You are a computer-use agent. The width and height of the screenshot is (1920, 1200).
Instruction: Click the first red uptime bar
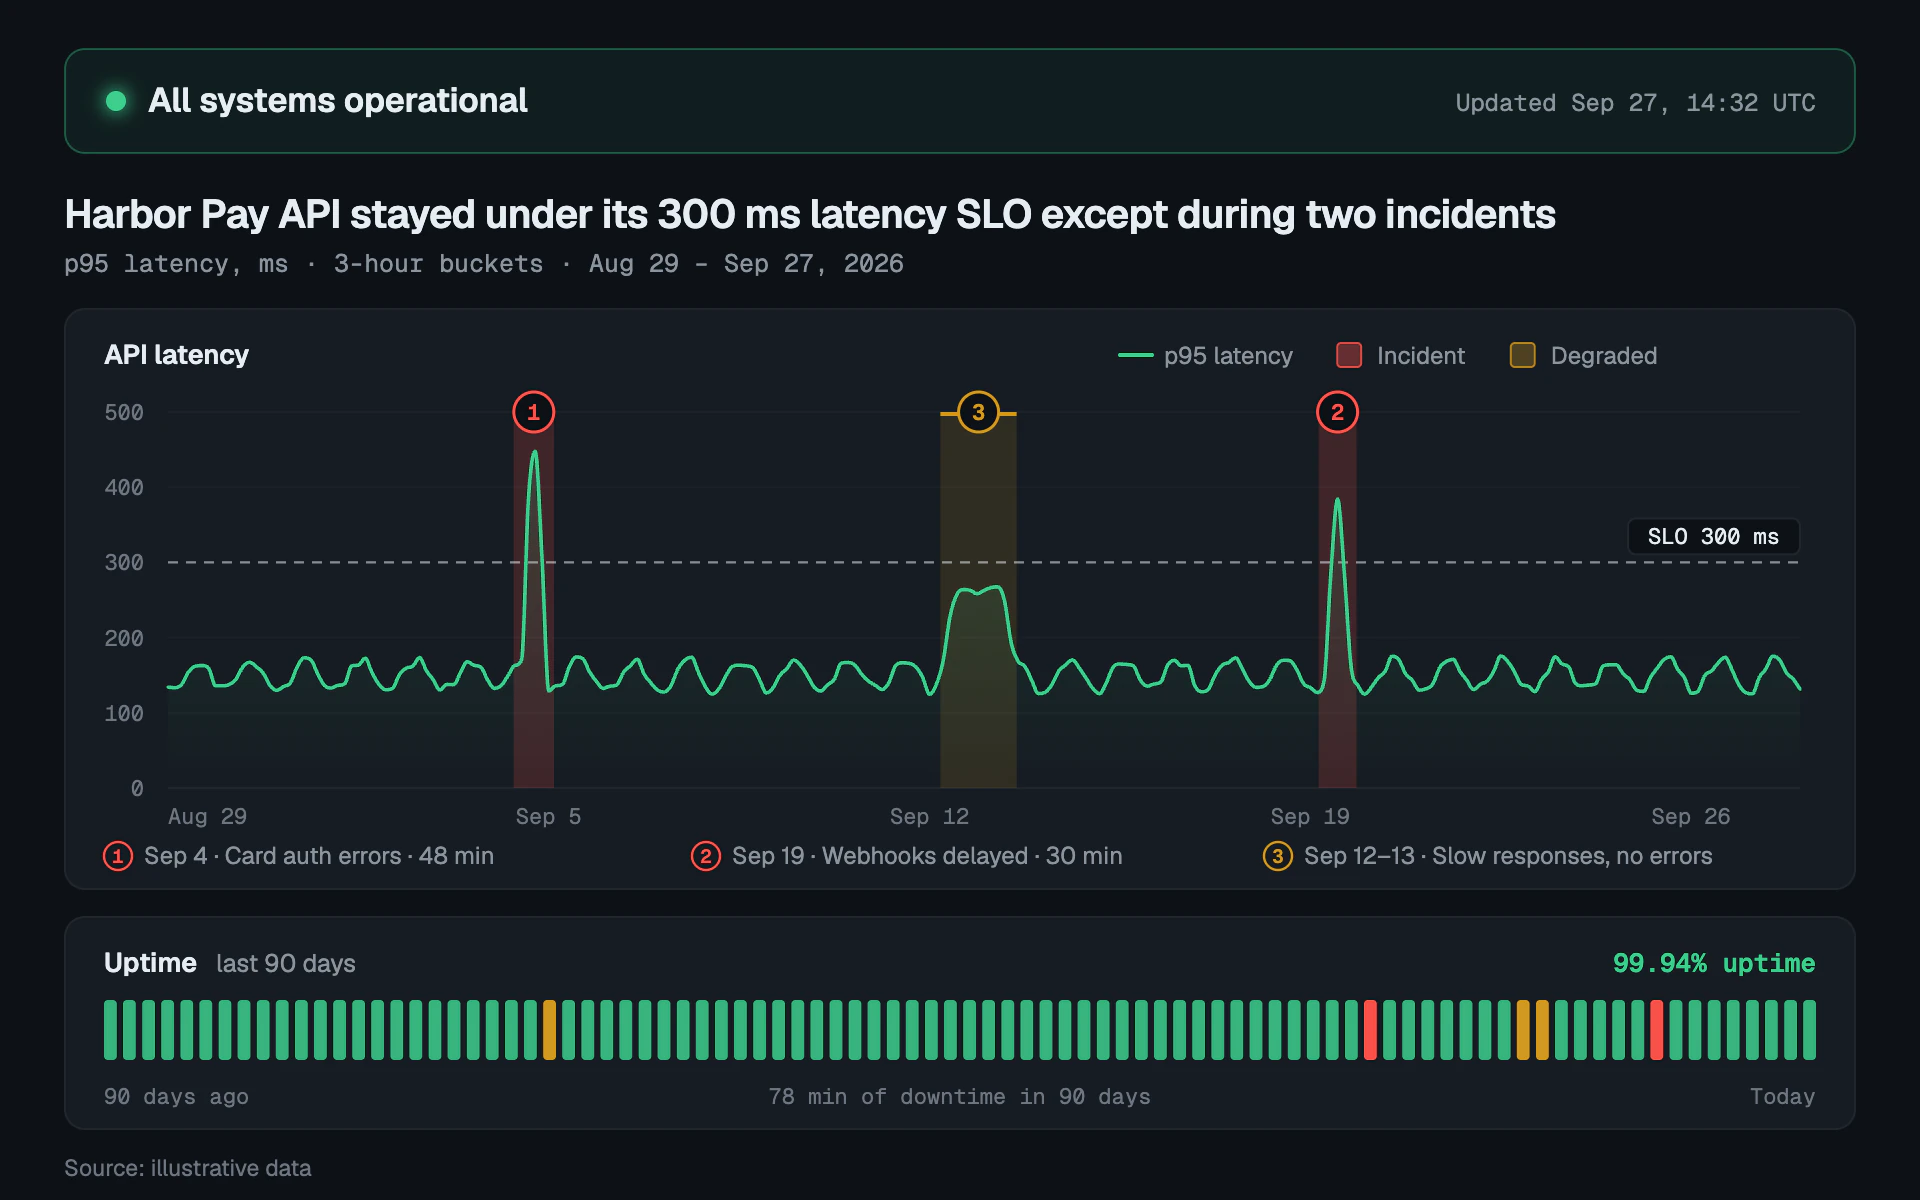(x=1370, y=1030)
